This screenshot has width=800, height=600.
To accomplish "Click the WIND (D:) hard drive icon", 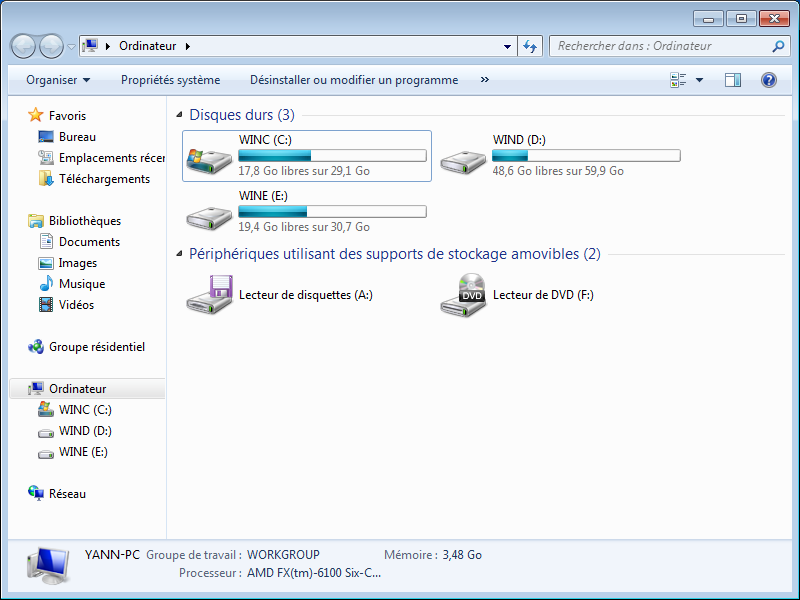I will 463,161.
